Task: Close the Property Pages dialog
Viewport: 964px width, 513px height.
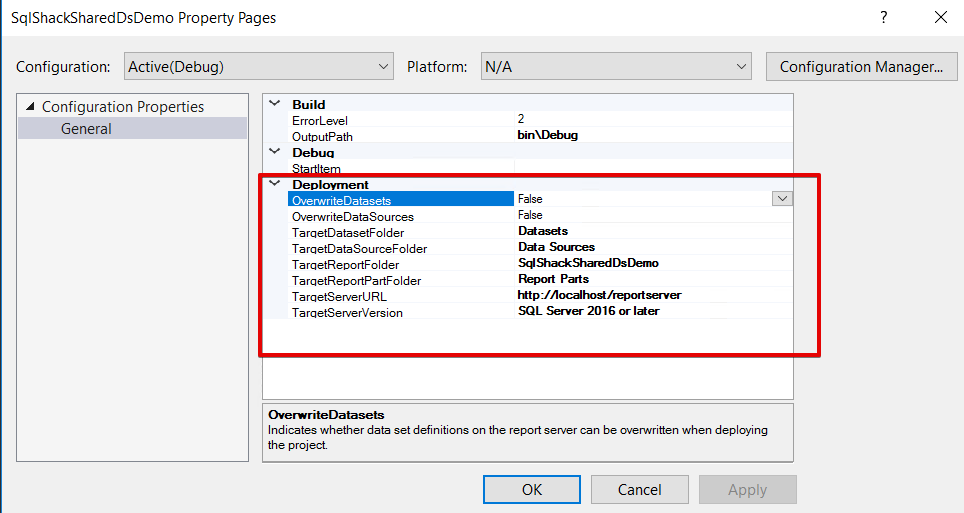Action: point(940,17)
